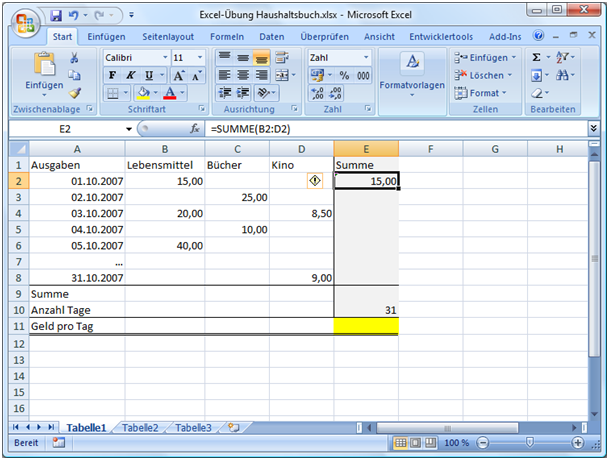This screenshot has height=460, width=609.
Task: Open the Formeln ribbon tab
Action: click(227, 37)
